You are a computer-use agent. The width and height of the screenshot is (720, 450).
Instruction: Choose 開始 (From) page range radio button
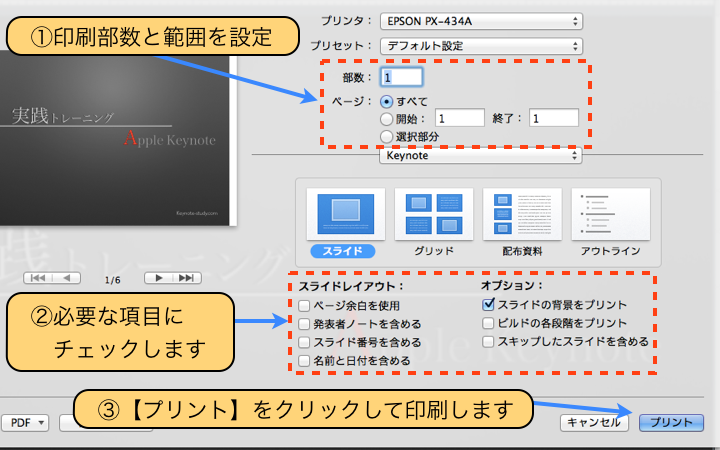pos(387,119)
